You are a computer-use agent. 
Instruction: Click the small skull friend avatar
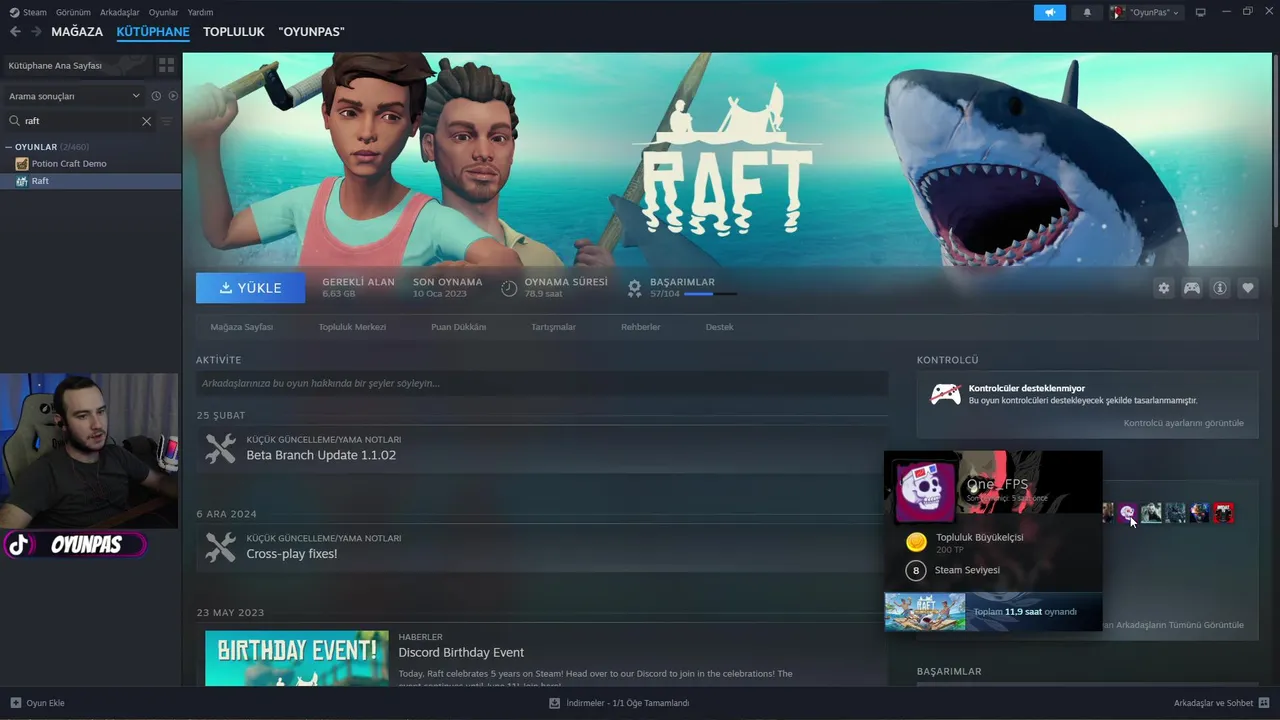pos(1127,513)
